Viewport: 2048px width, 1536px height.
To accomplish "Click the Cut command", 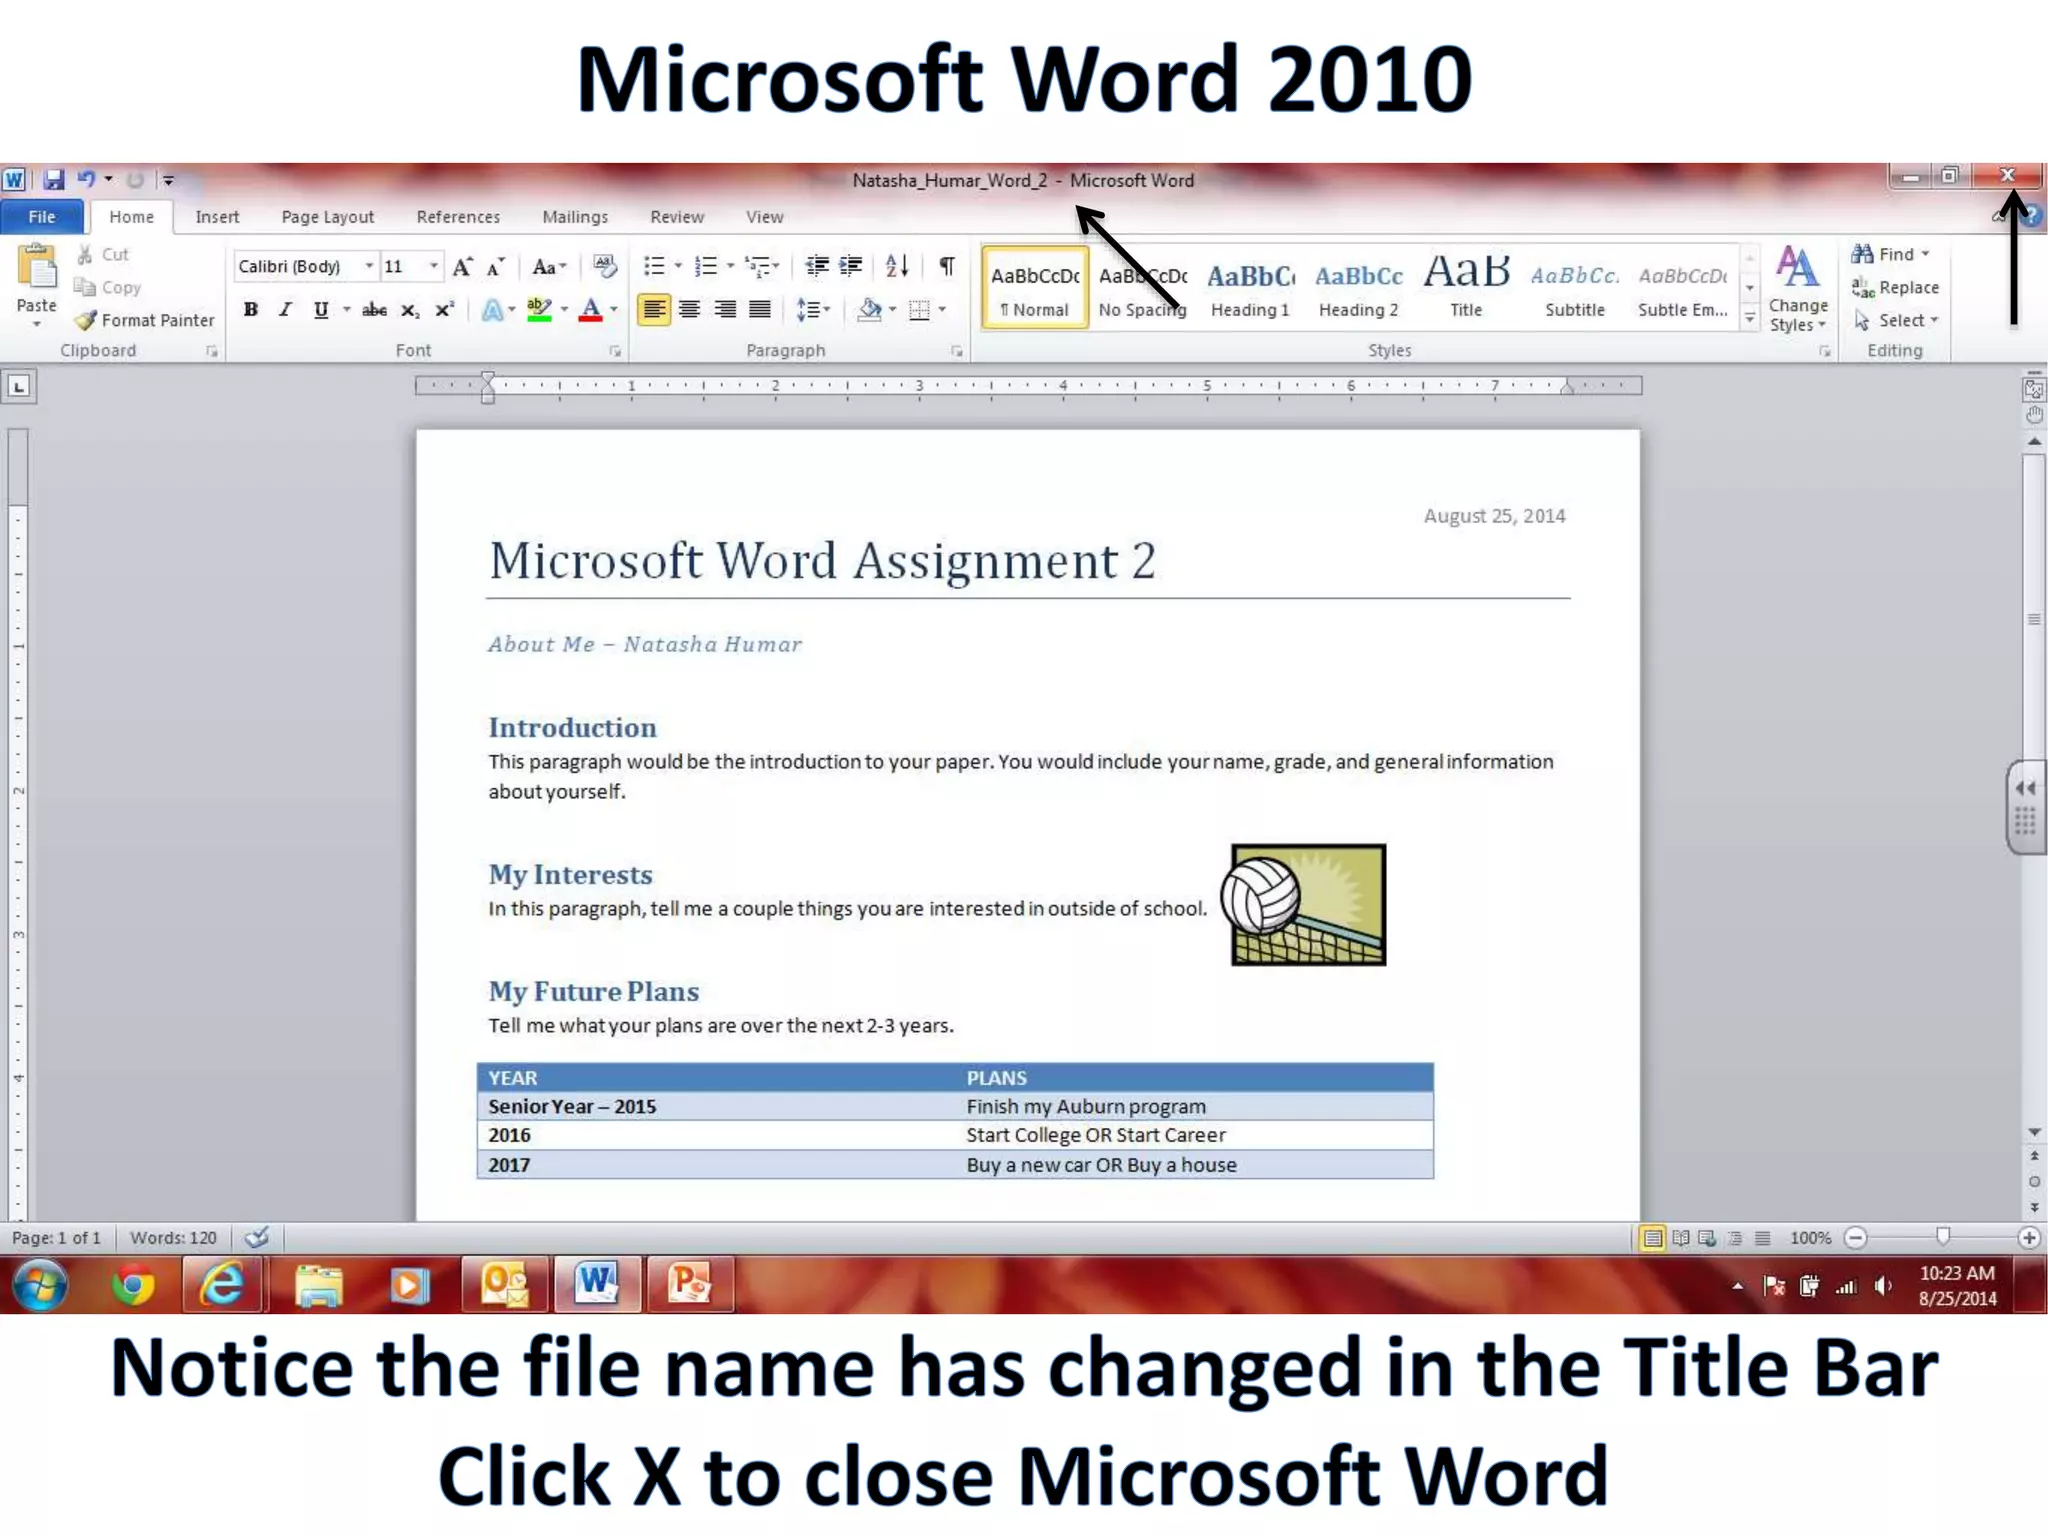I will tap(104, 255).
